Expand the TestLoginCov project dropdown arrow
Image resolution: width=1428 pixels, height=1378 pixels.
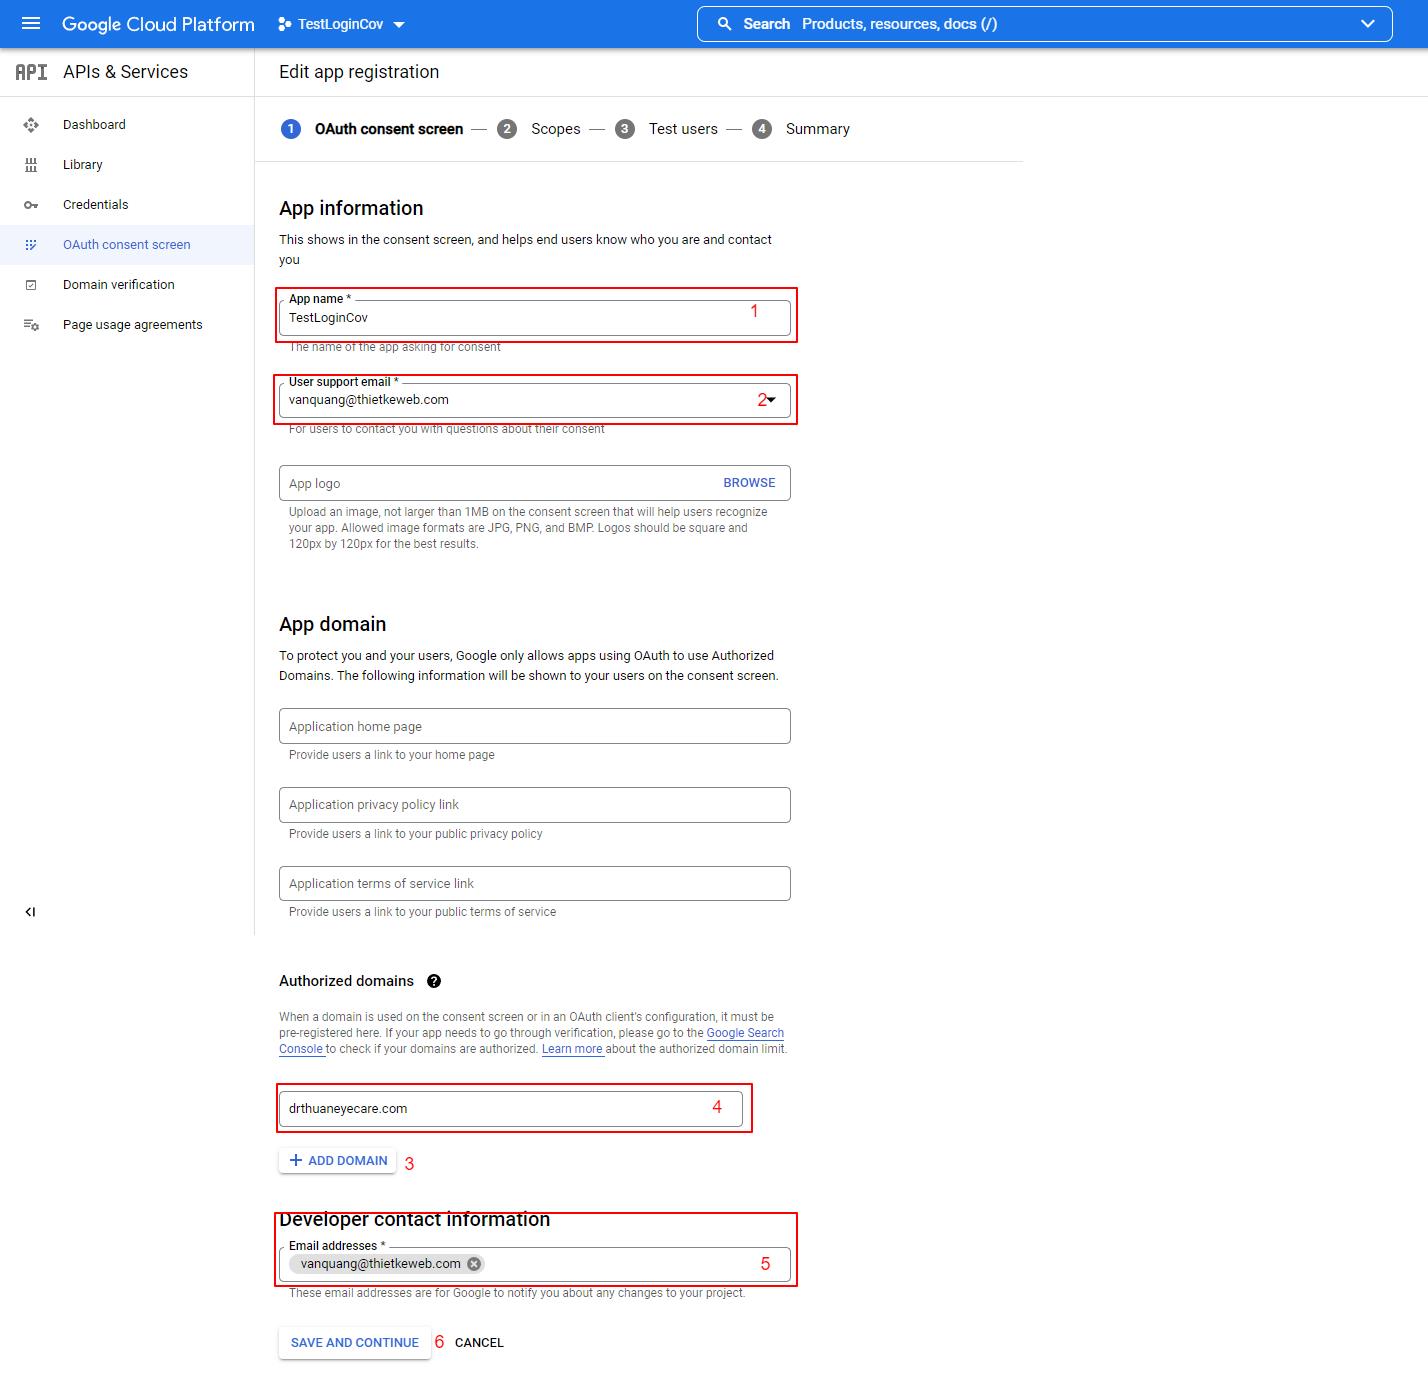(399, 25)
